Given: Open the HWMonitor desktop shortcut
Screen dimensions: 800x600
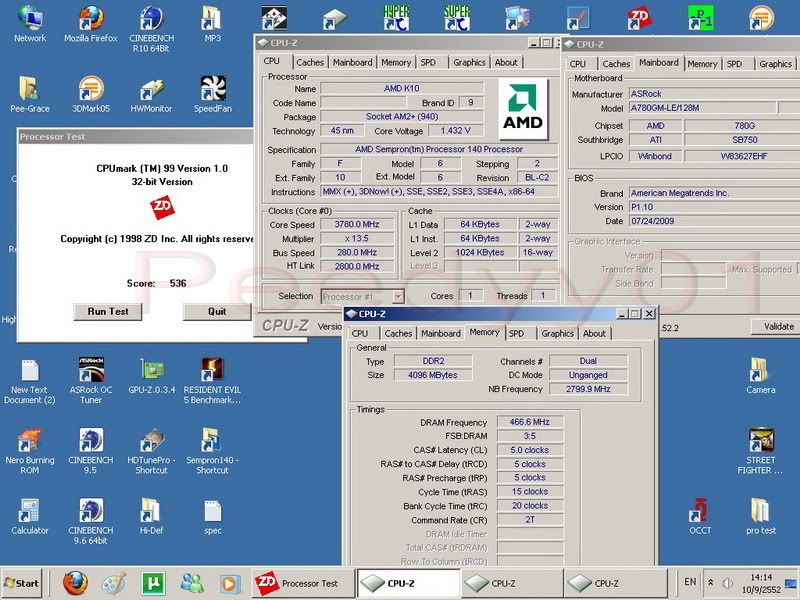Looking at the screenshot, I should tap(152, 94).
